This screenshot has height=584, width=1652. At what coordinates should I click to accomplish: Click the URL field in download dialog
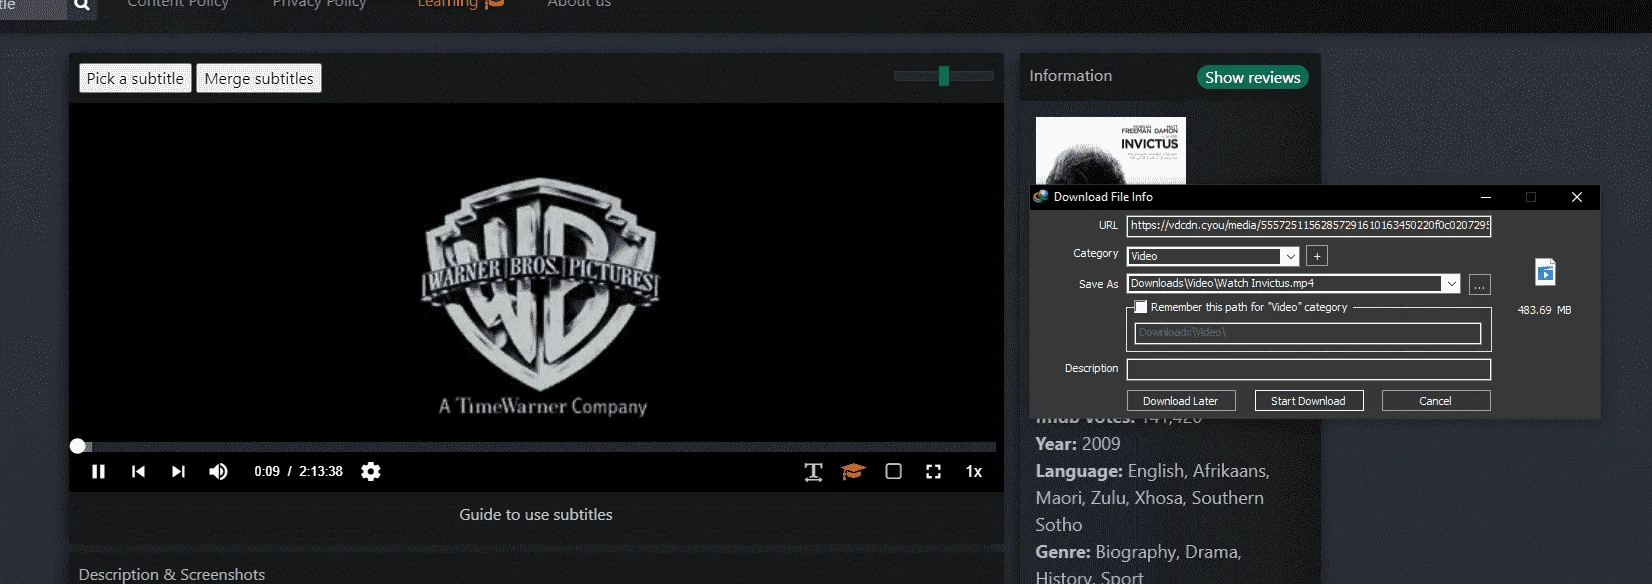click(1309, 226)
